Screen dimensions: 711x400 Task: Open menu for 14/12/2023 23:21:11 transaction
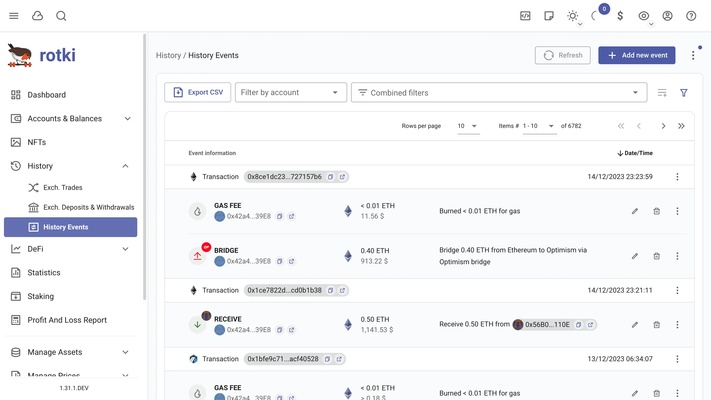(677, 290)
